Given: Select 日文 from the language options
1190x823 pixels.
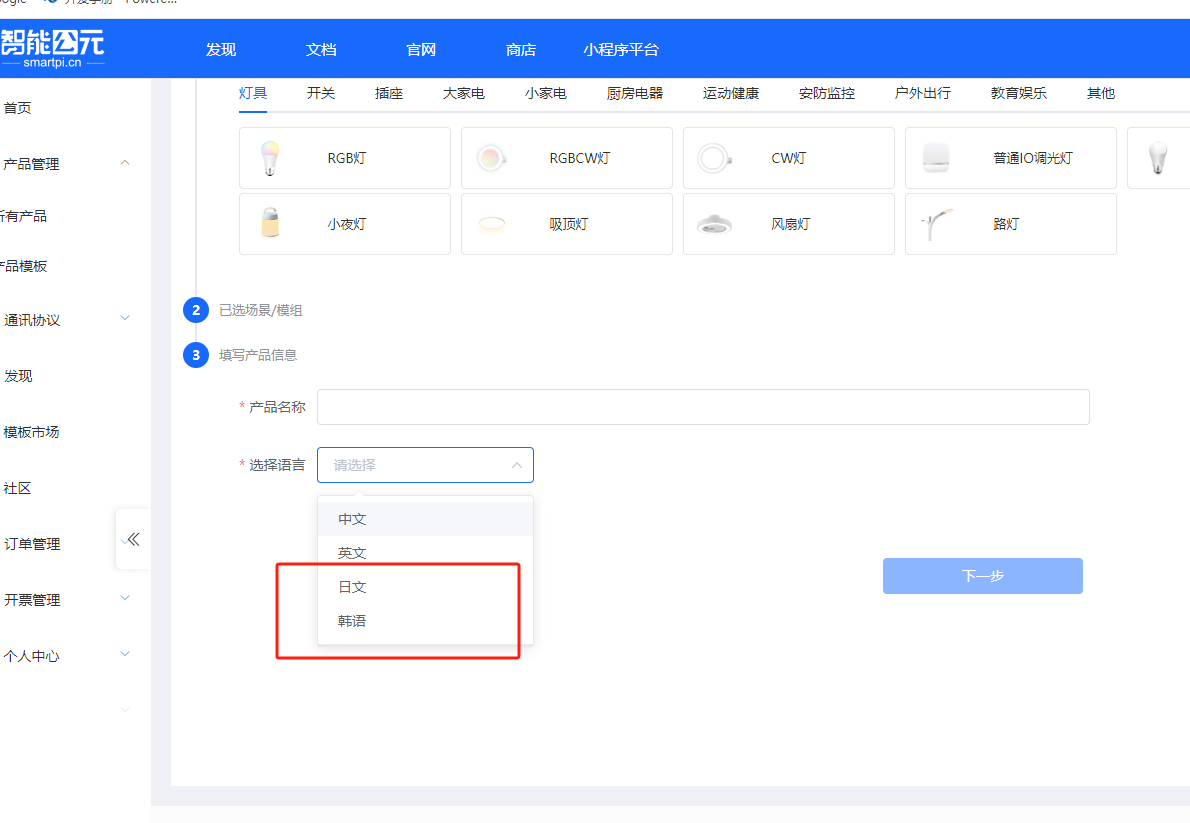Looking at the screenshot, I should [352, 586].
